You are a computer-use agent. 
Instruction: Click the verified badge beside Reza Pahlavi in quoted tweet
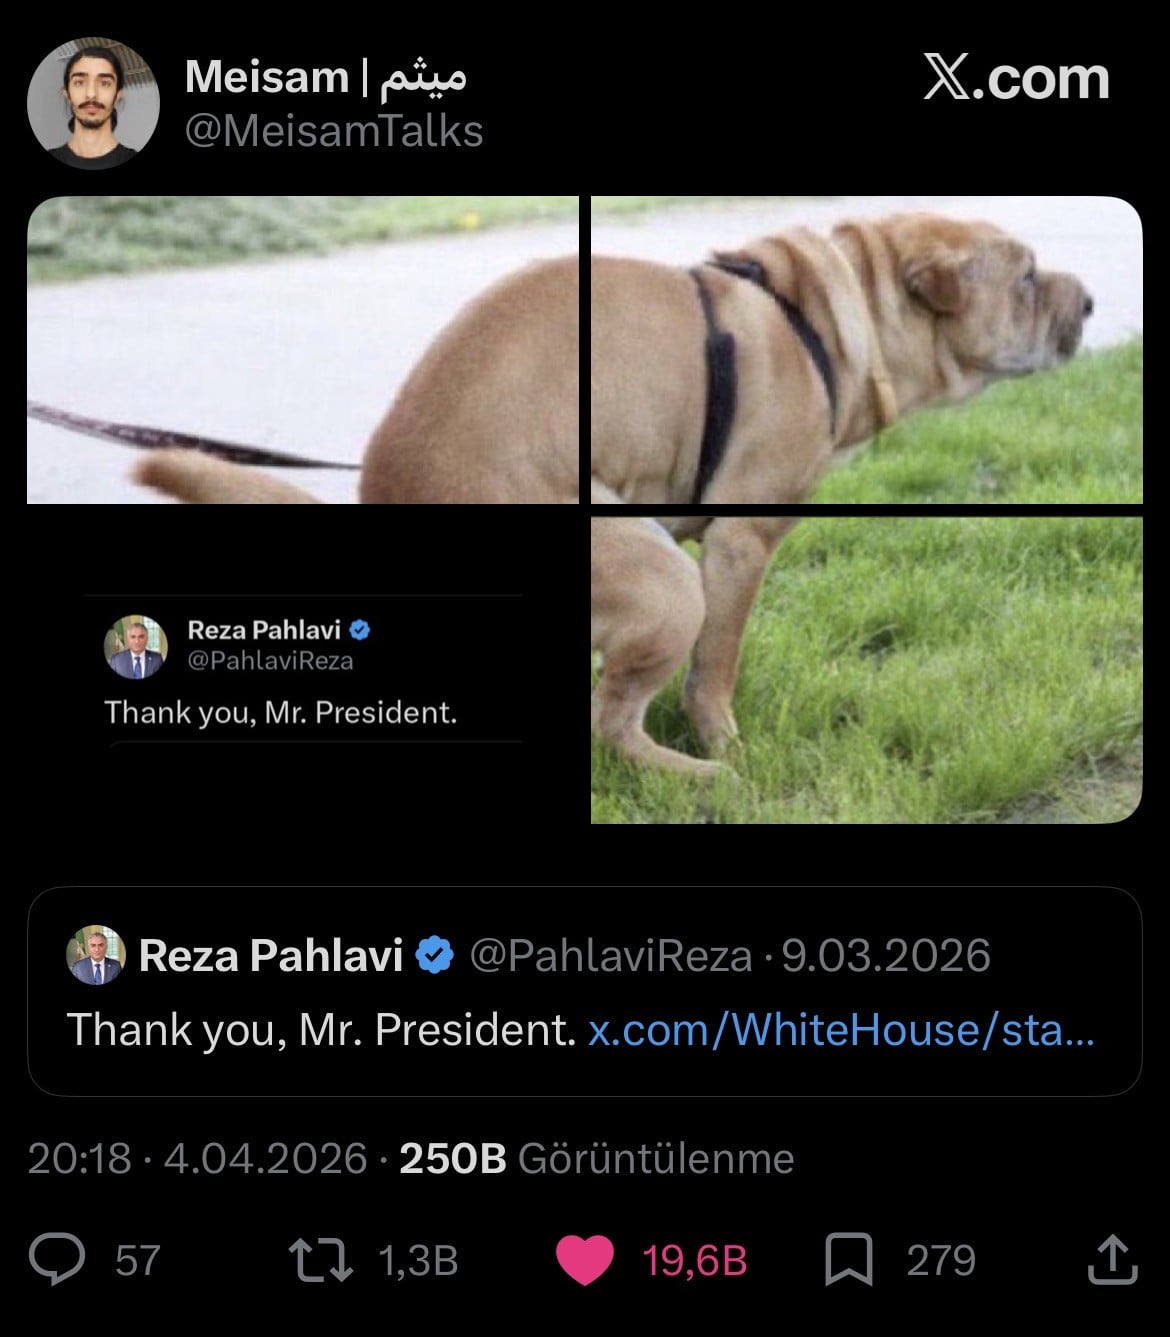[x=433, y=955]
